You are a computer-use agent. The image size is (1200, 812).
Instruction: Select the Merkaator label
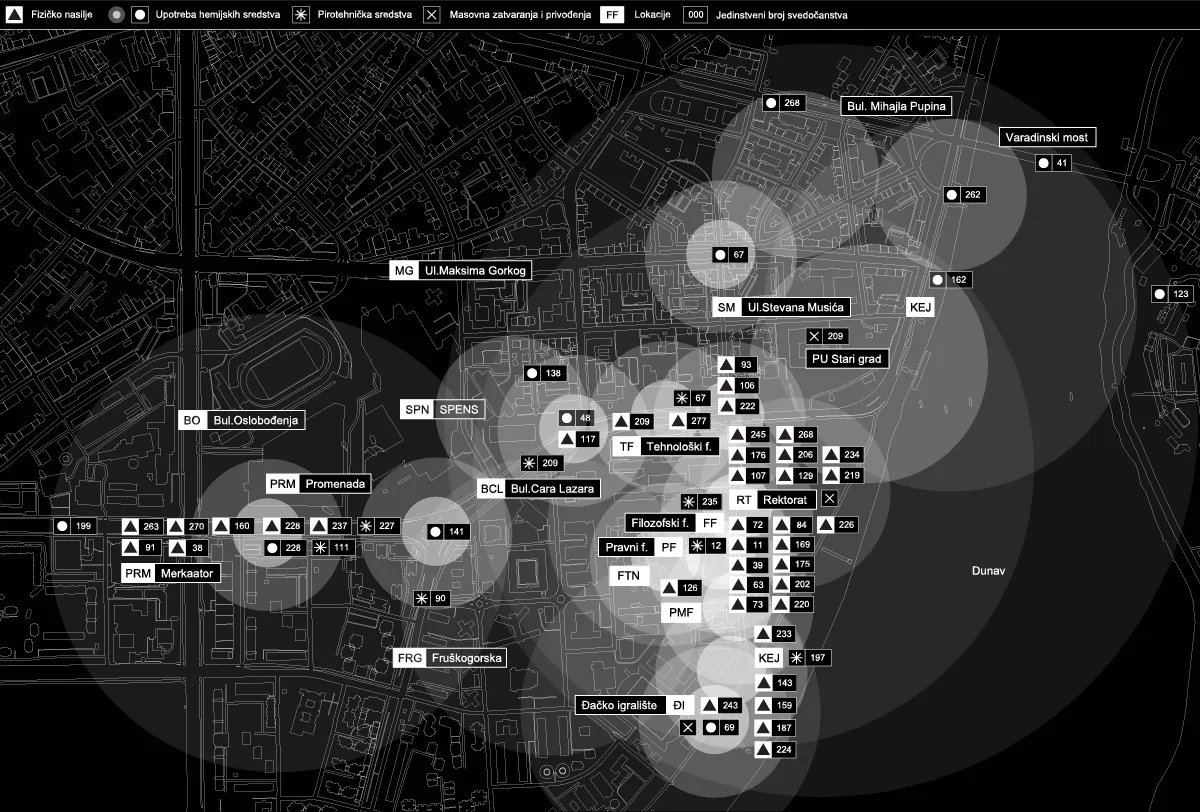(x=186, y=573)
